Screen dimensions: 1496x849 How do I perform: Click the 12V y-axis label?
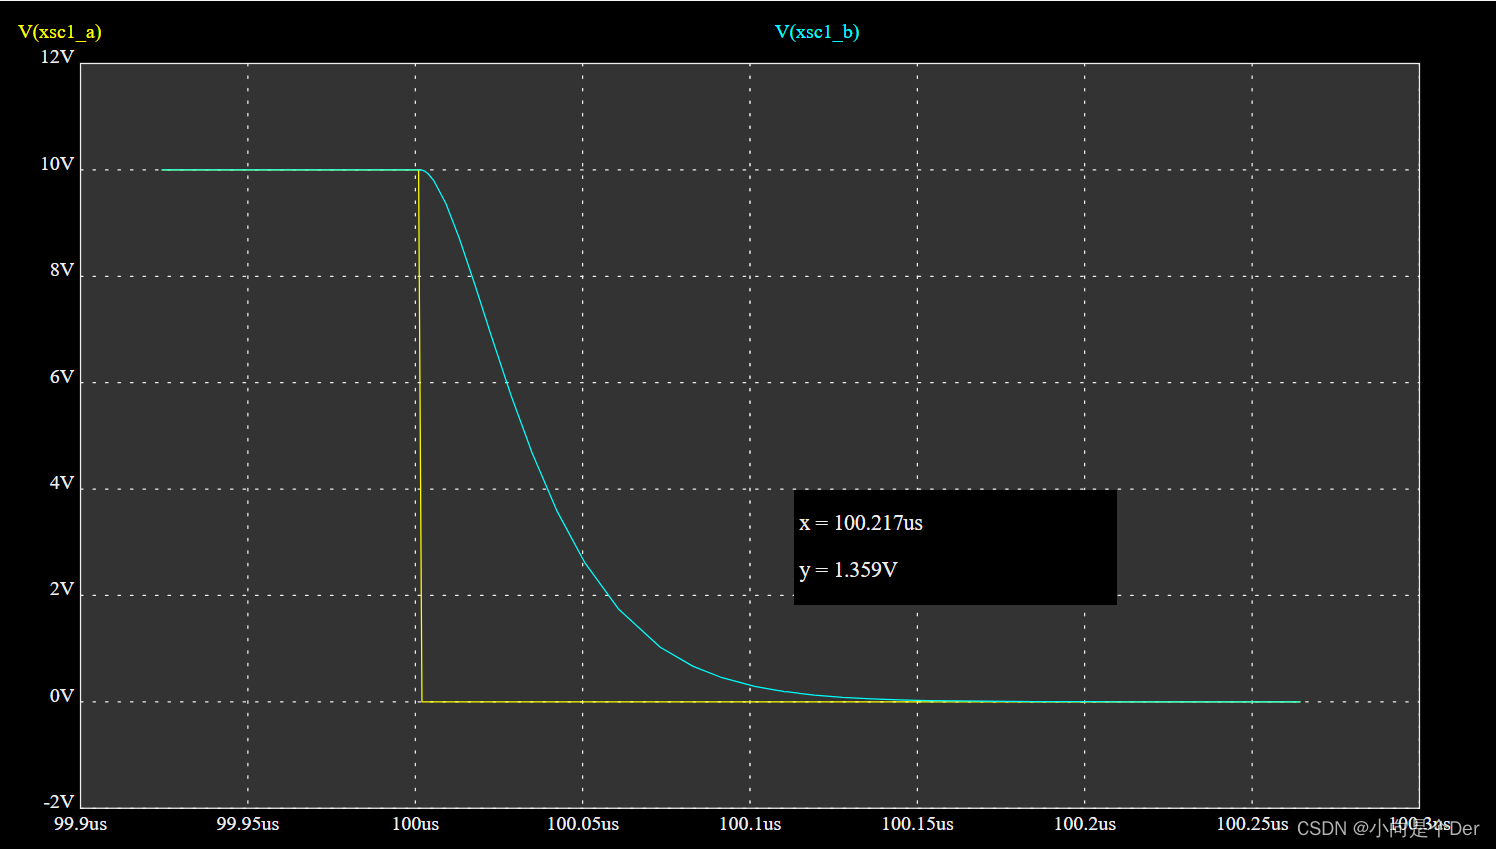(x=57, y=57)
